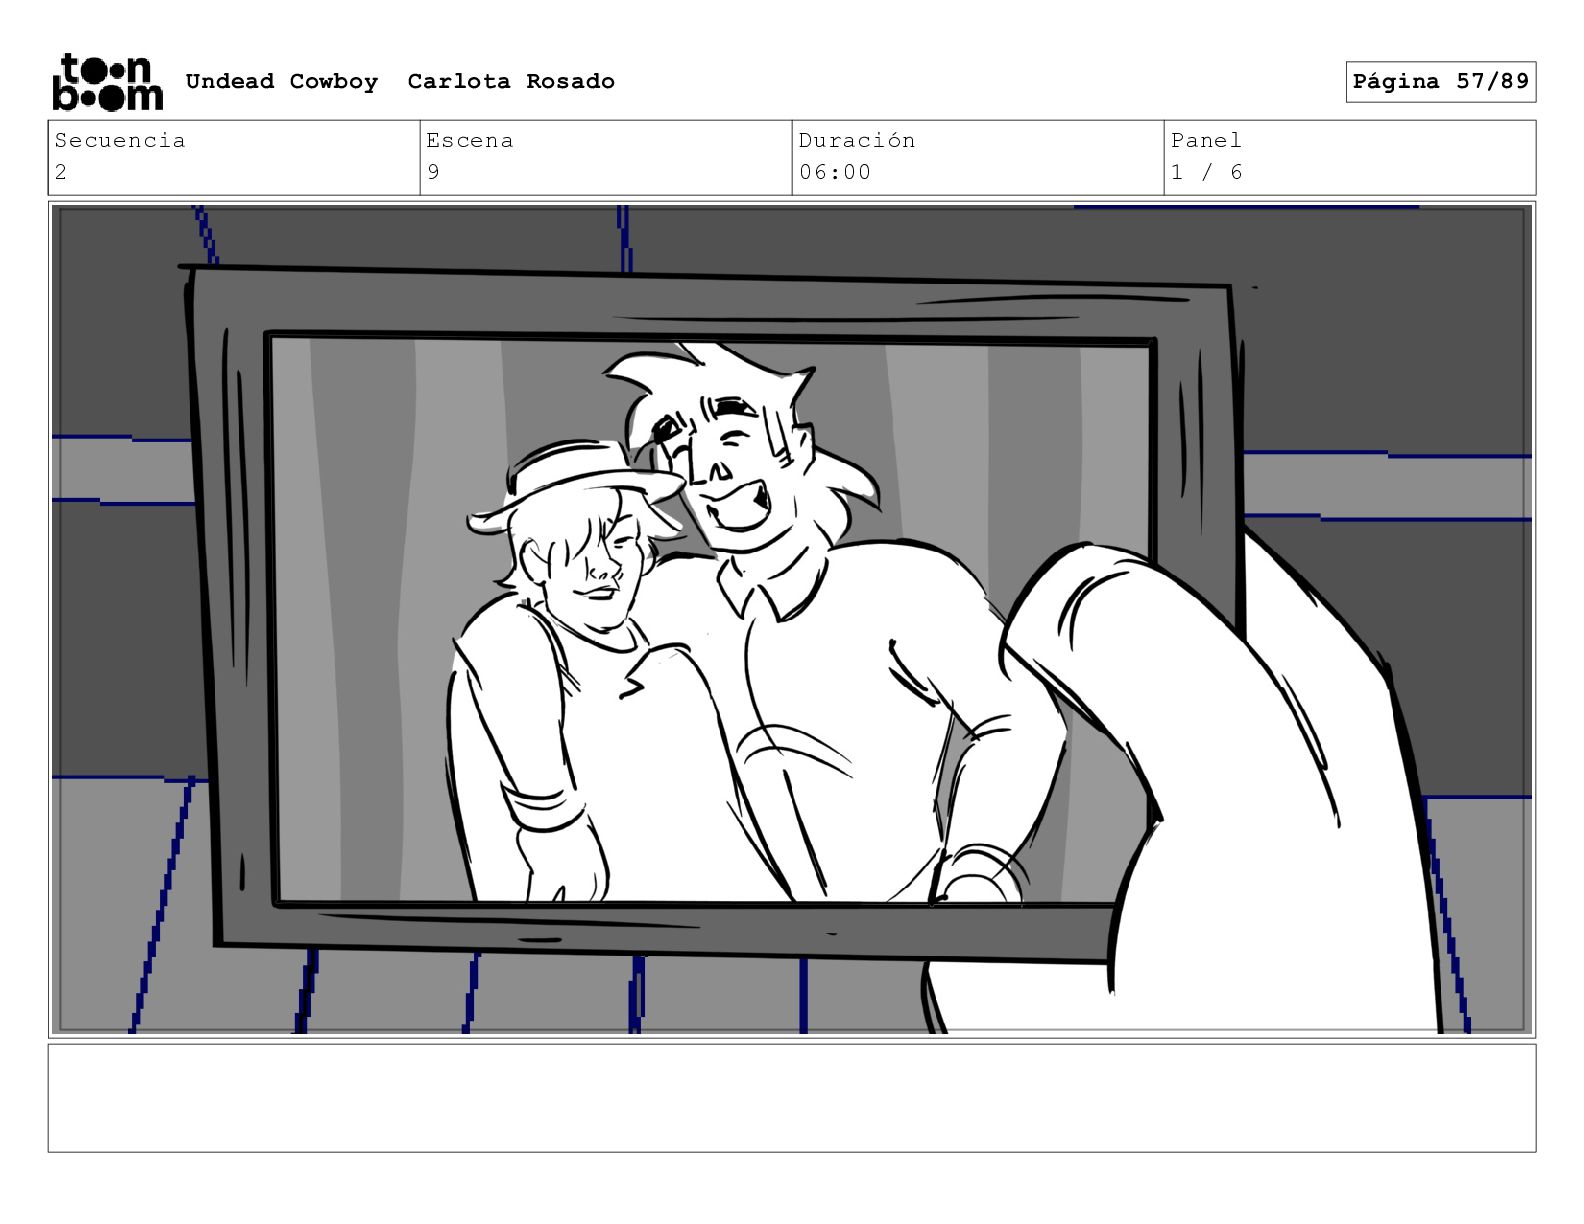Click the Toon Boom logo
Viewport: 1584px width, 1224px height.
(107, 81)
